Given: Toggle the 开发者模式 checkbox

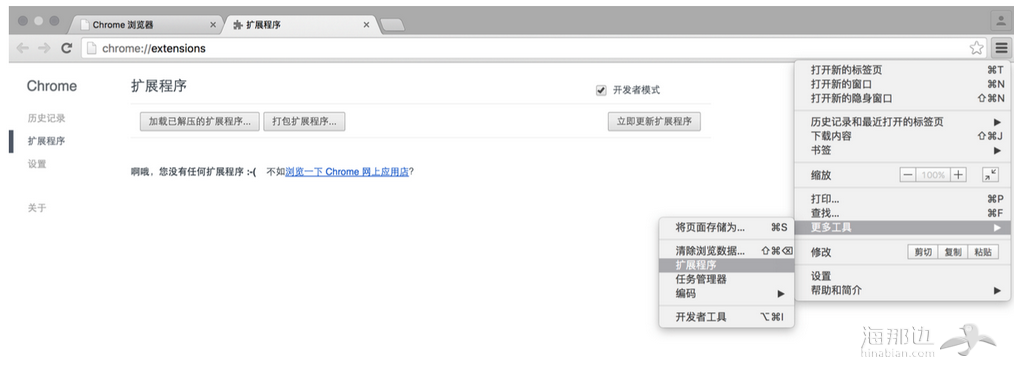Looking at the screenshot, I should coord(601,90).
